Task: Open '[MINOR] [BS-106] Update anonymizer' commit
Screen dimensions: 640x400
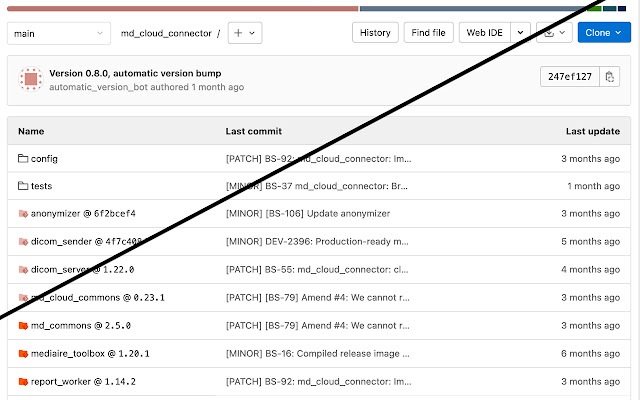Action: pyautogui.click(x=308, y=213)
